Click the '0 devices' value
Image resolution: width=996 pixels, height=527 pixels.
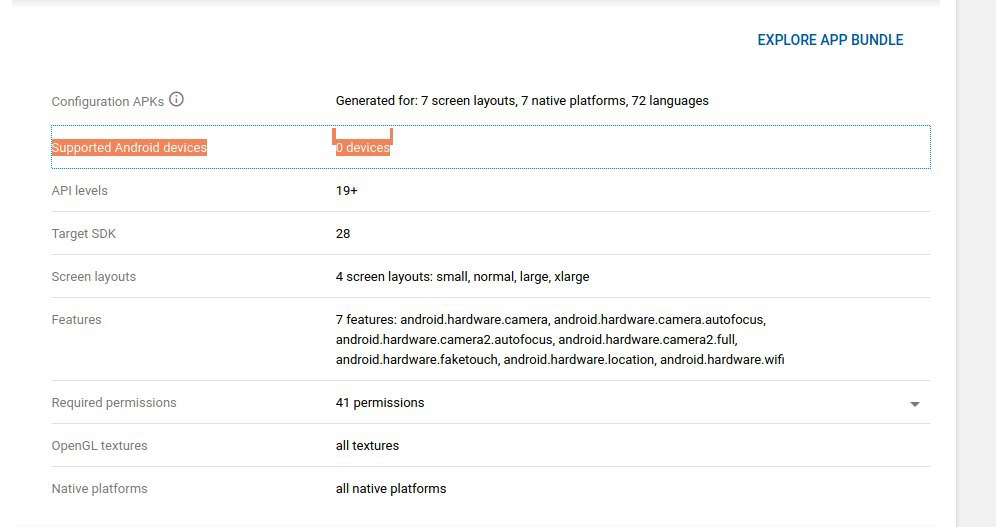[x=363, y=148]
